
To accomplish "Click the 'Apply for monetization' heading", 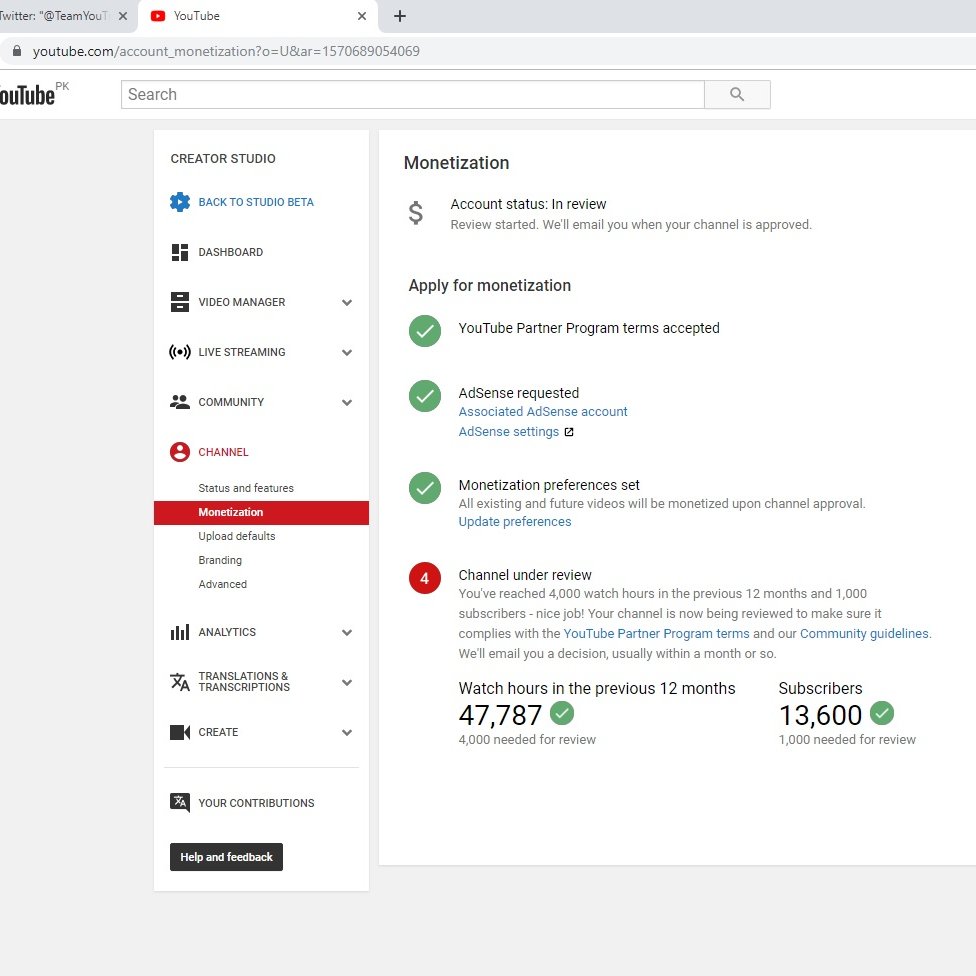I will coord(489,285).
